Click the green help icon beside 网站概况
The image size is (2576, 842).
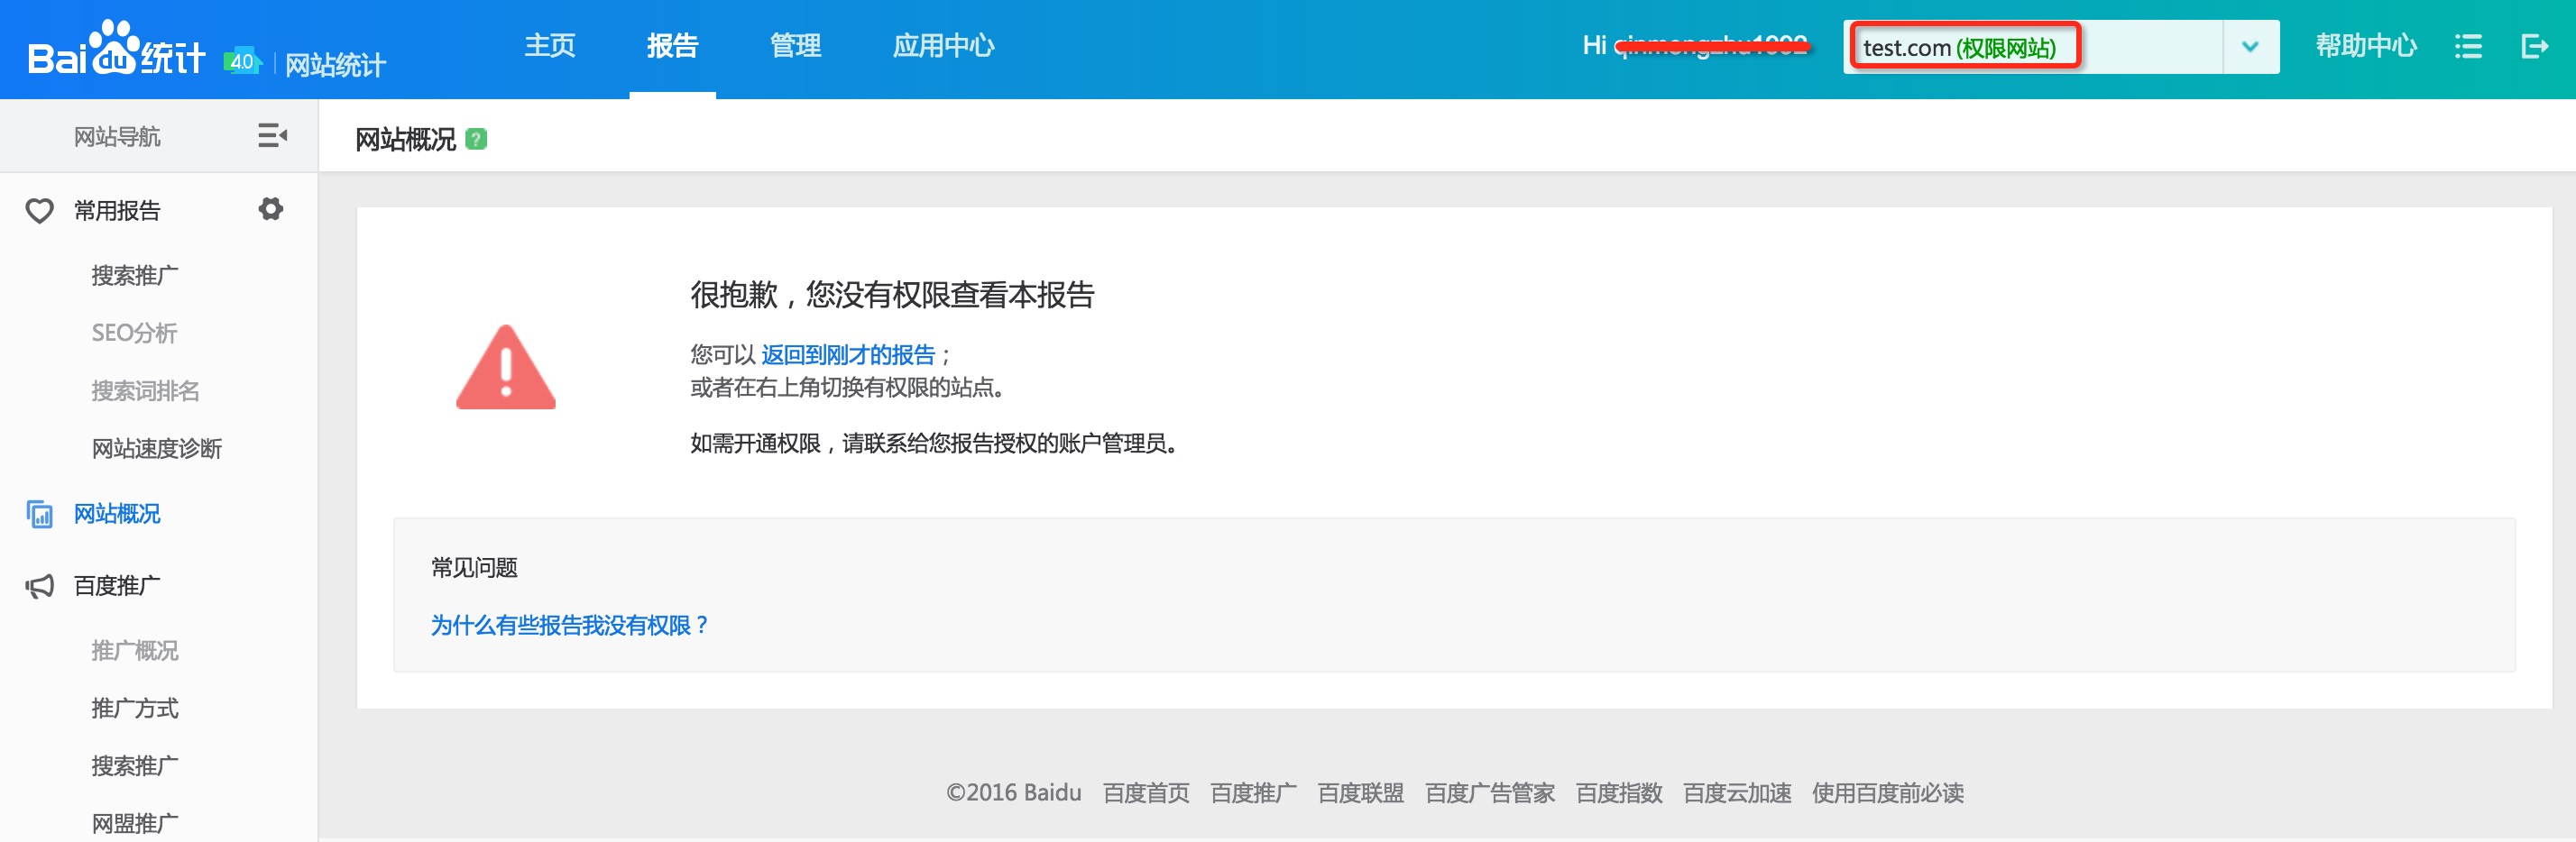click(477, 139)
